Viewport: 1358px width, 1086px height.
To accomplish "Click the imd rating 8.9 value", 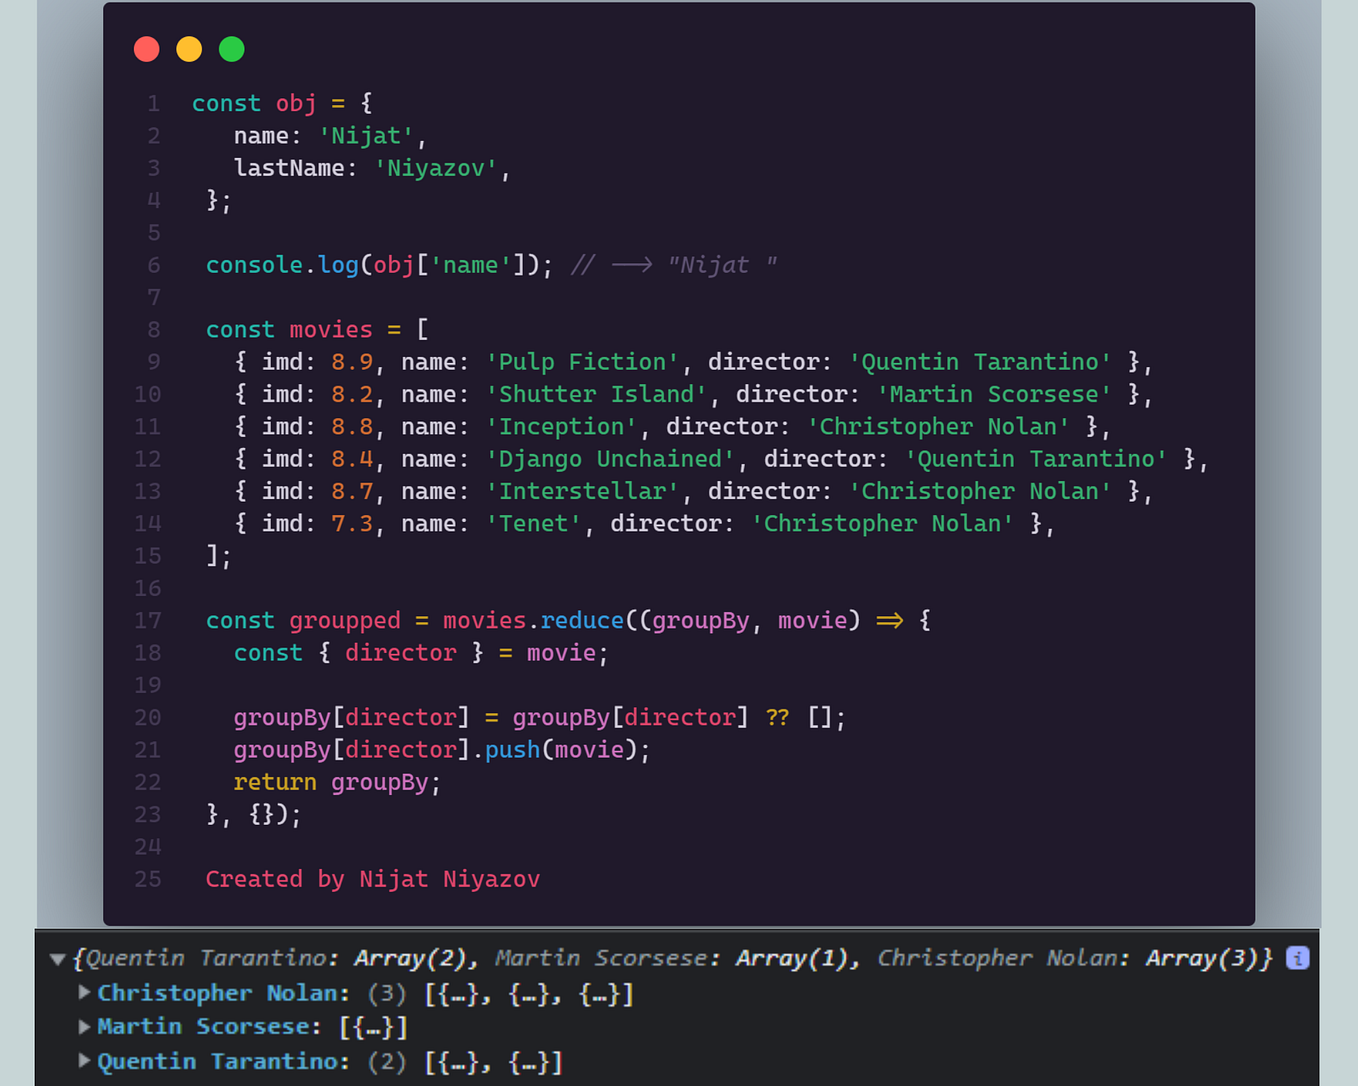I will [352, 361].
